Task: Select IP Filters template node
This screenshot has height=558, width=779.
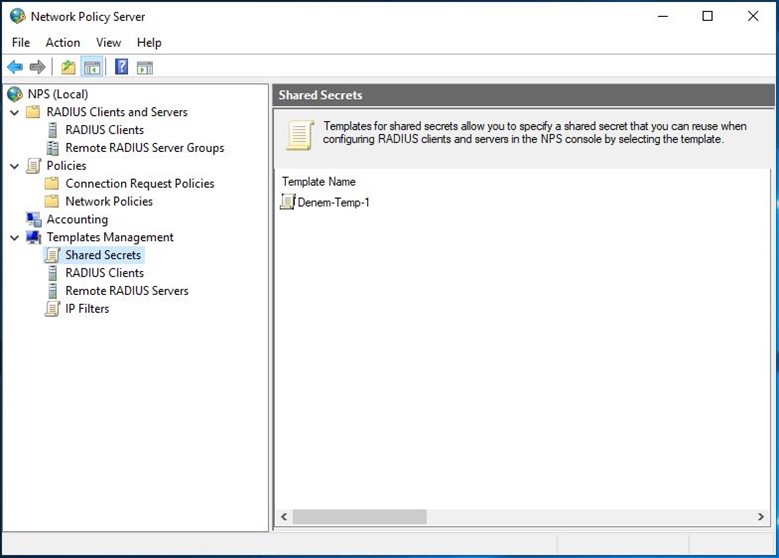Action: (87, 309)
